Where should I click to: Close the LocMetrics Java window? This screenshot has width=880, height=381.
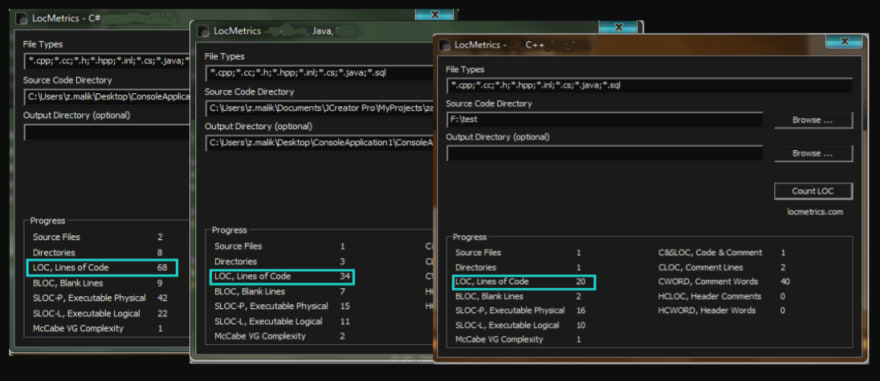pos(618,27)
